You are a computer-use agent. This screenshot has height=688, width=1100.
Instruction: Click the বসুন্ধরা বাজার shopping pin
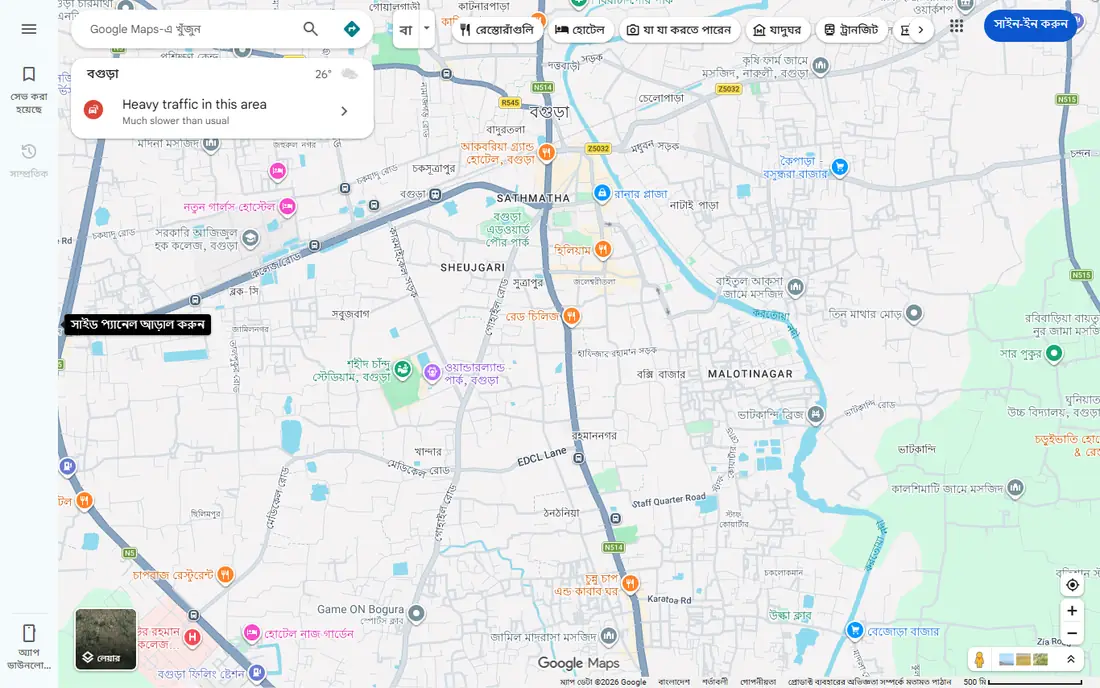point(839,167)
